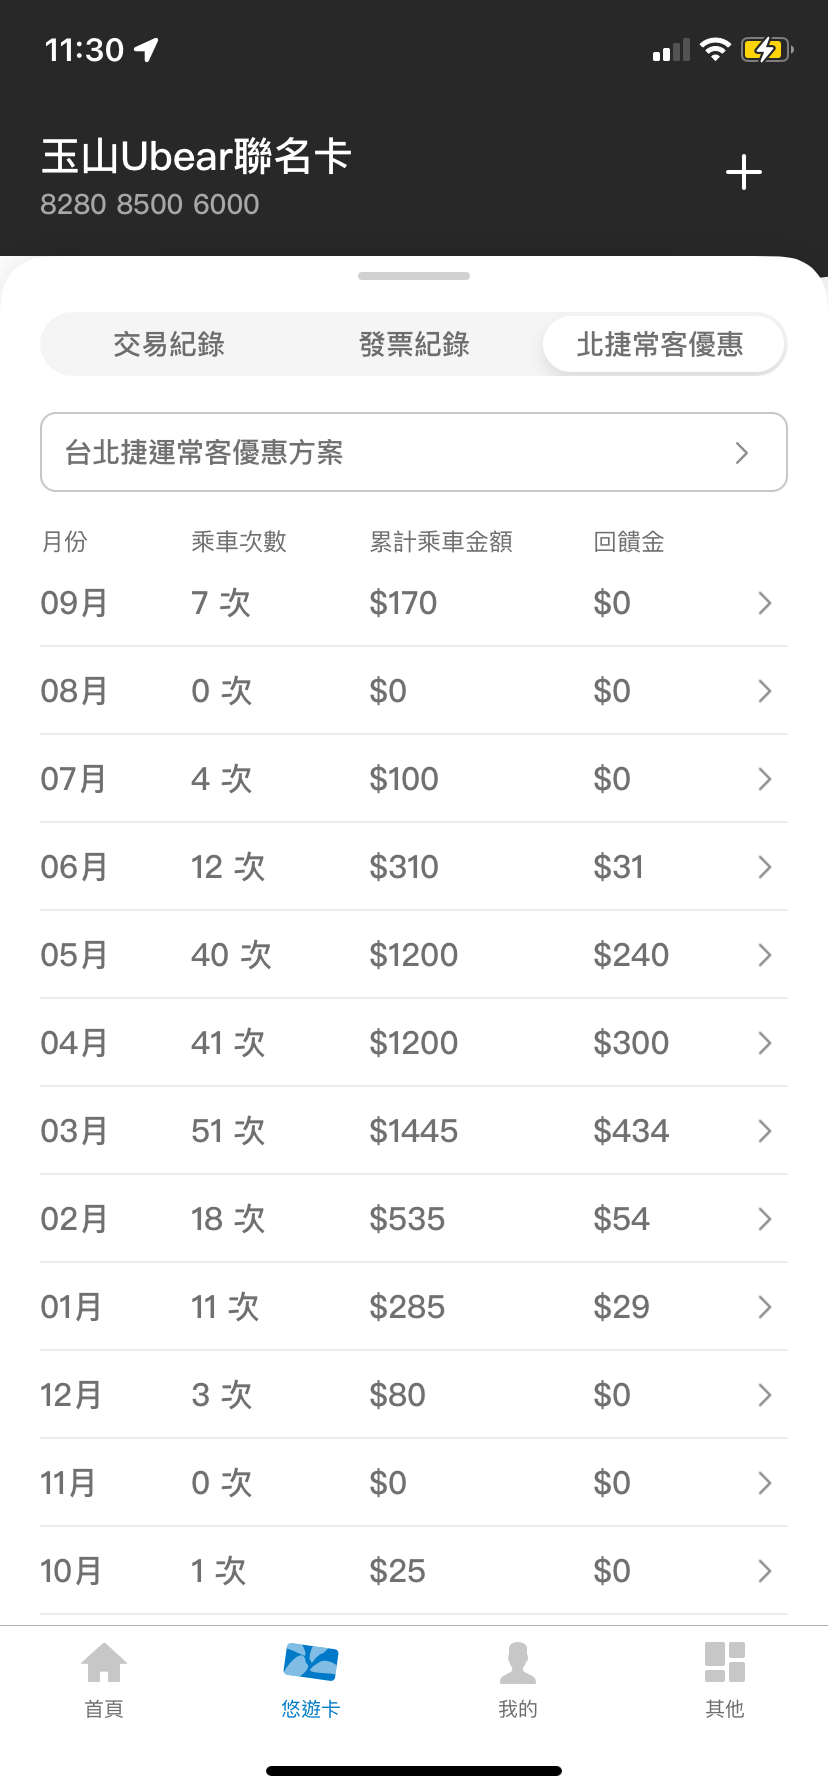The height and width of the screenshot is (1792, 828).
Task: Switch to 發票紀錄 tab
Action: (414, 345)
